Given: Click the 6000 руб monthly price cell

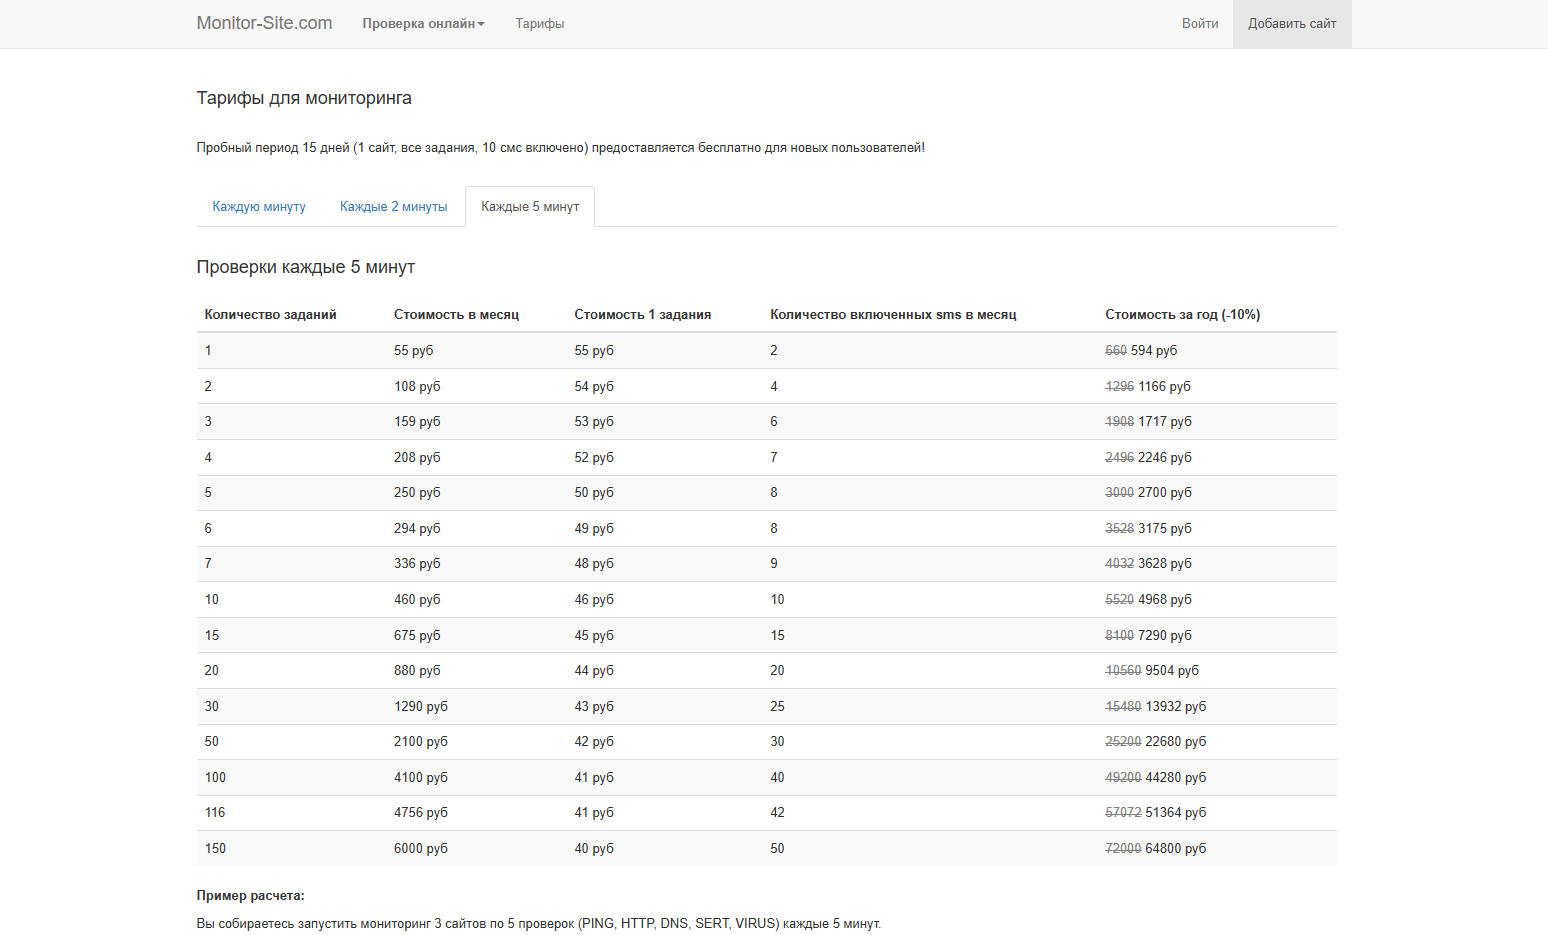Looking at the screenshot, I should (420, 849).
